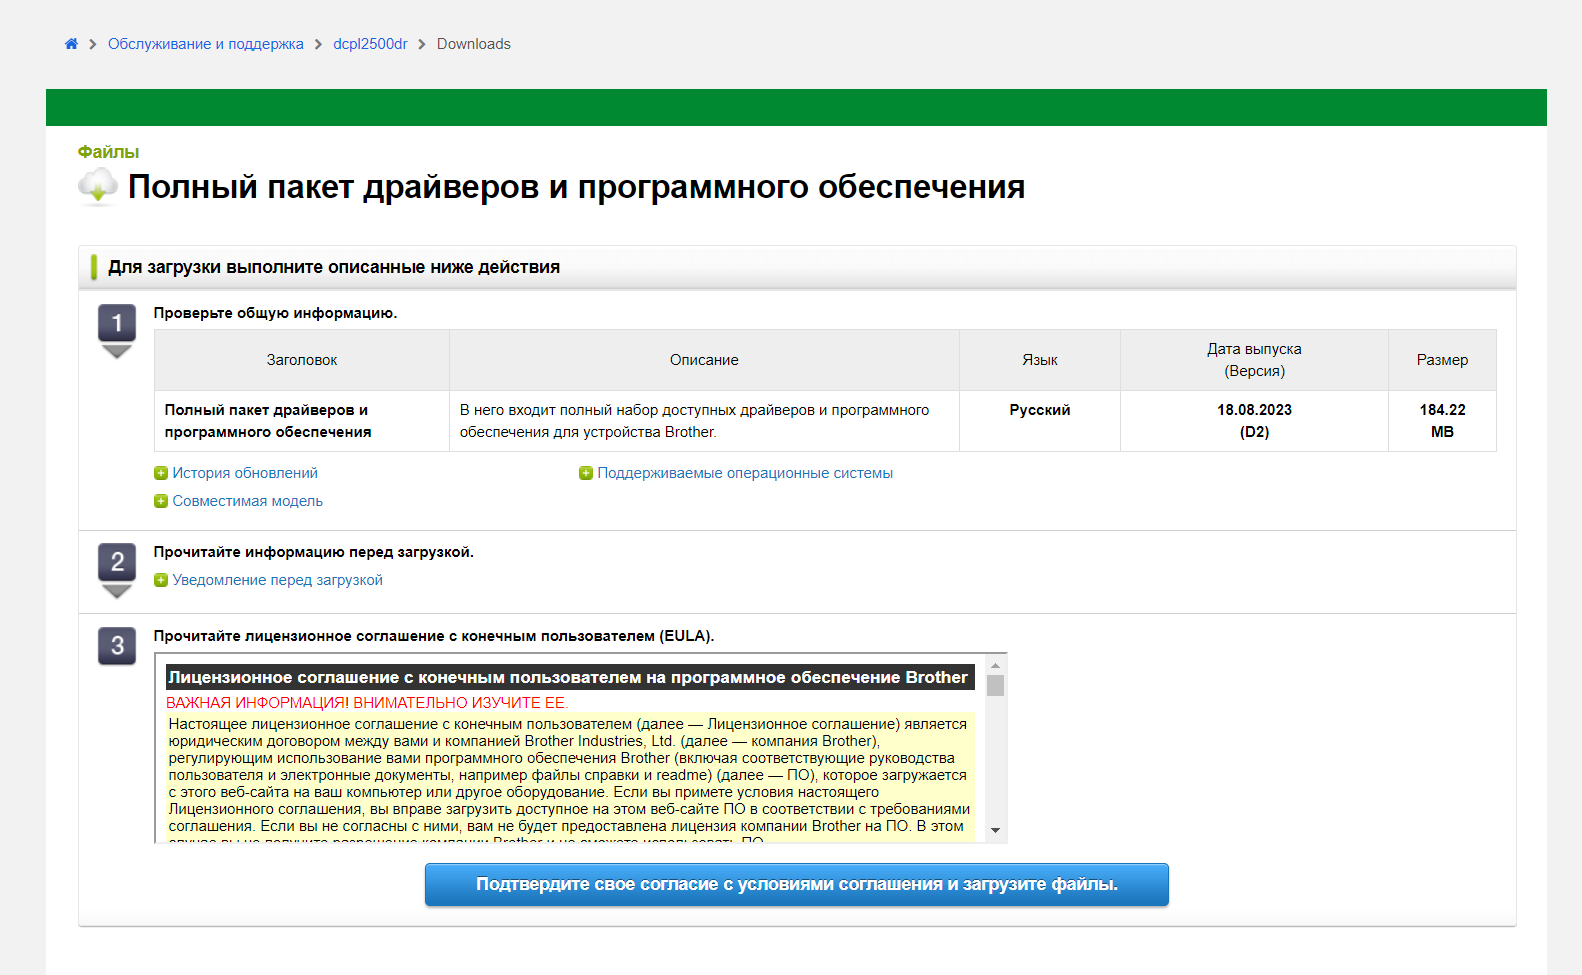
Task: Click the cloud download icon beside the title
Action: coord(98,186)
